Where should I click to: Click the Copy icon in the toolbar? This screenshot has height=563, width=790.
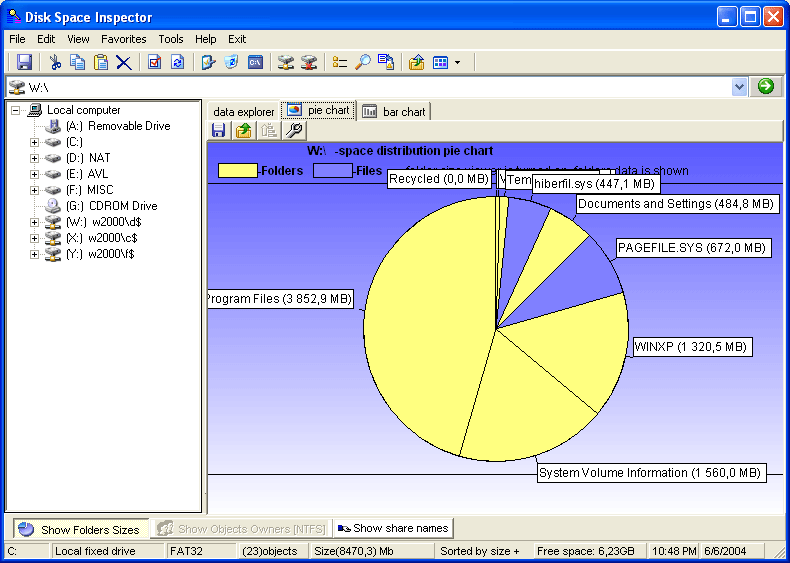tap(78, 62)
